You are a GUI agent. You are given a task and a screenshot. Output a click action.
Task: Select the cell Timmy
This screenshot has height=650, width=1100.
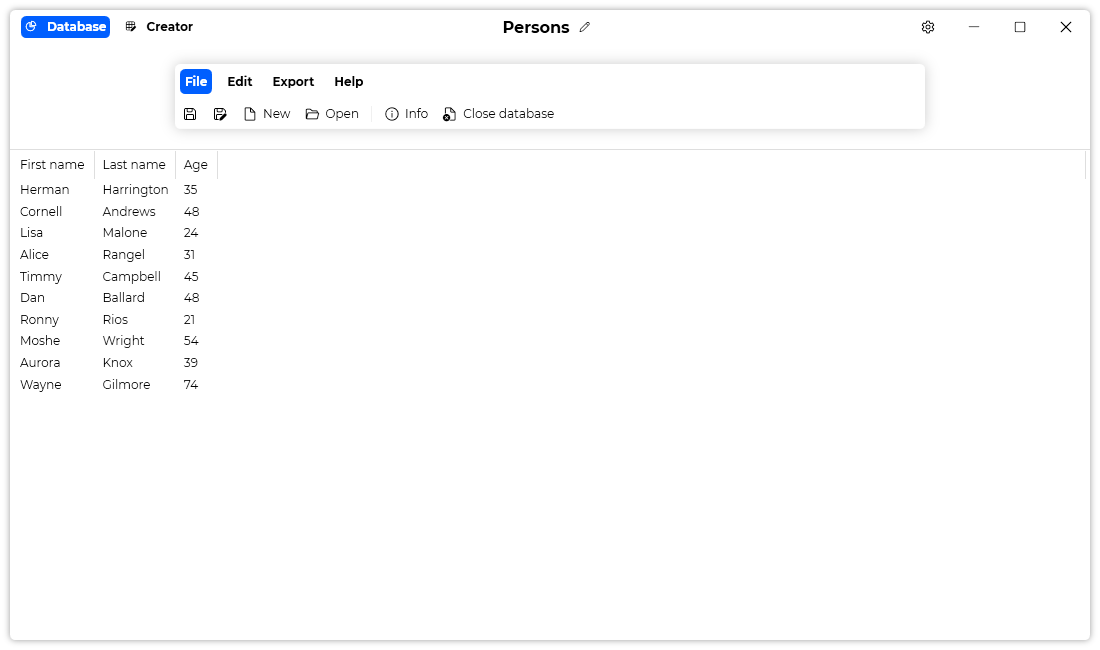point(41,276)
